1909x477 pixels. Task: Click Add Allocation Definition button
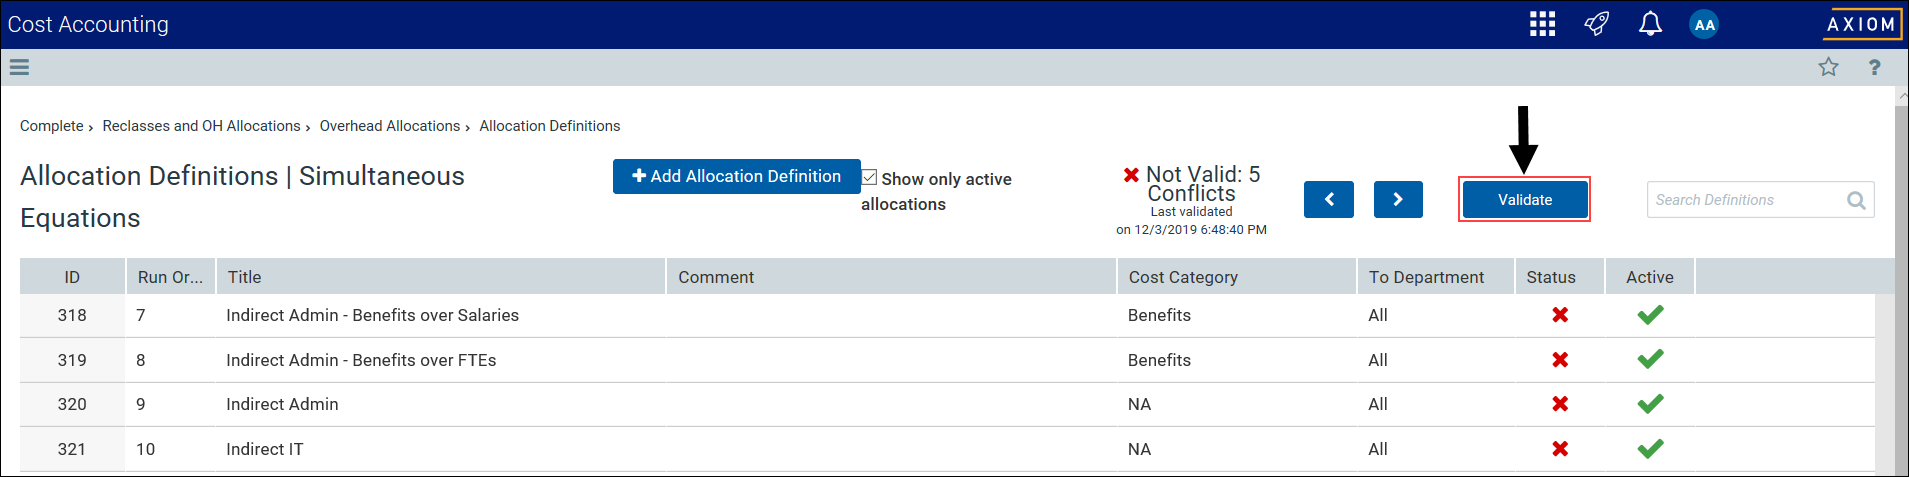click(737, 176)
